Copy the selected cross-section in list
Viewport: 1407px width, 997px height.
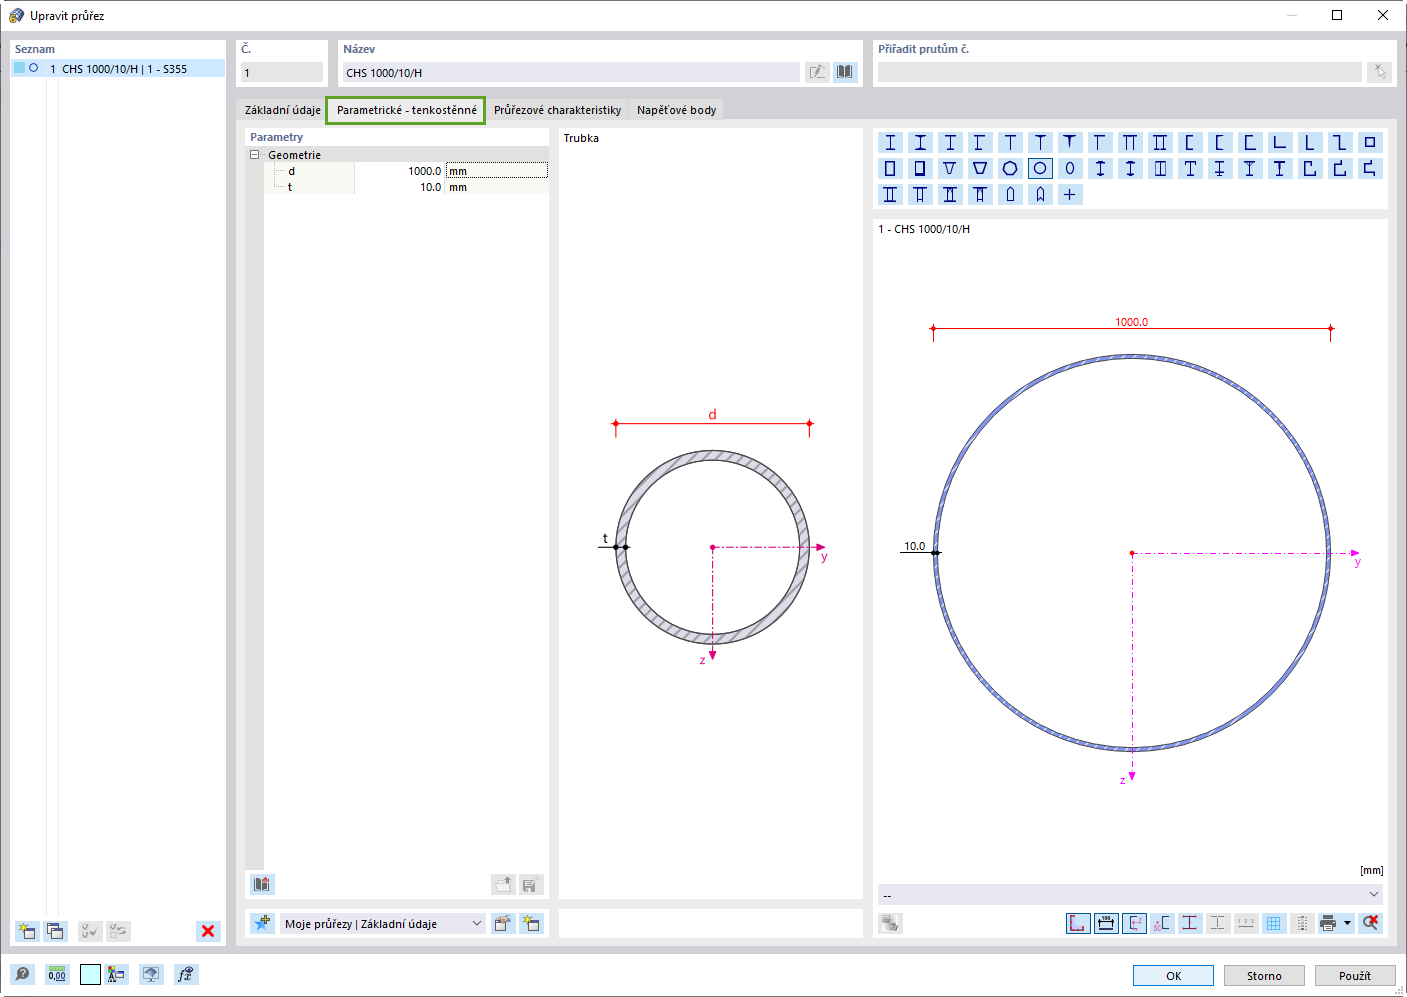[55, 931]
